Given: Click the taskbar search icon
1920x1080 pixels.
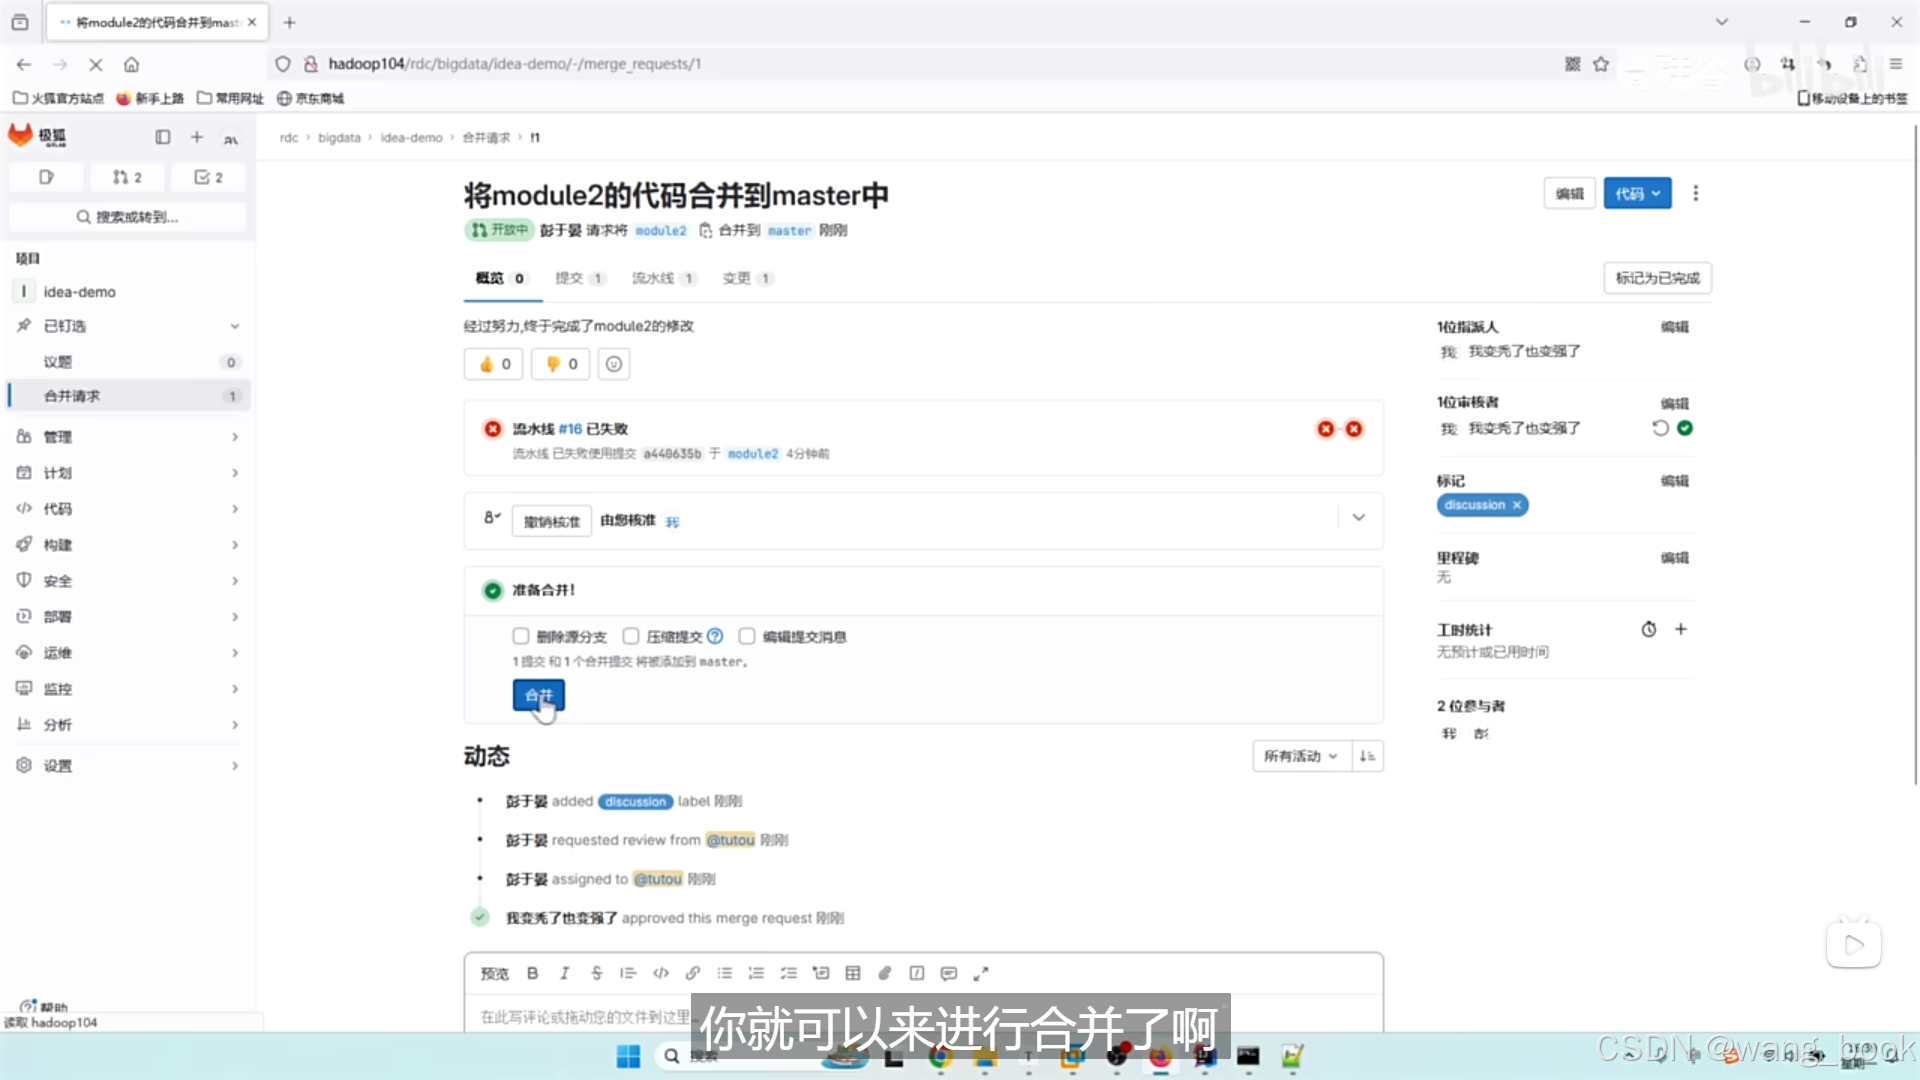Looking at the screenshot, I should coord(672,1056).
